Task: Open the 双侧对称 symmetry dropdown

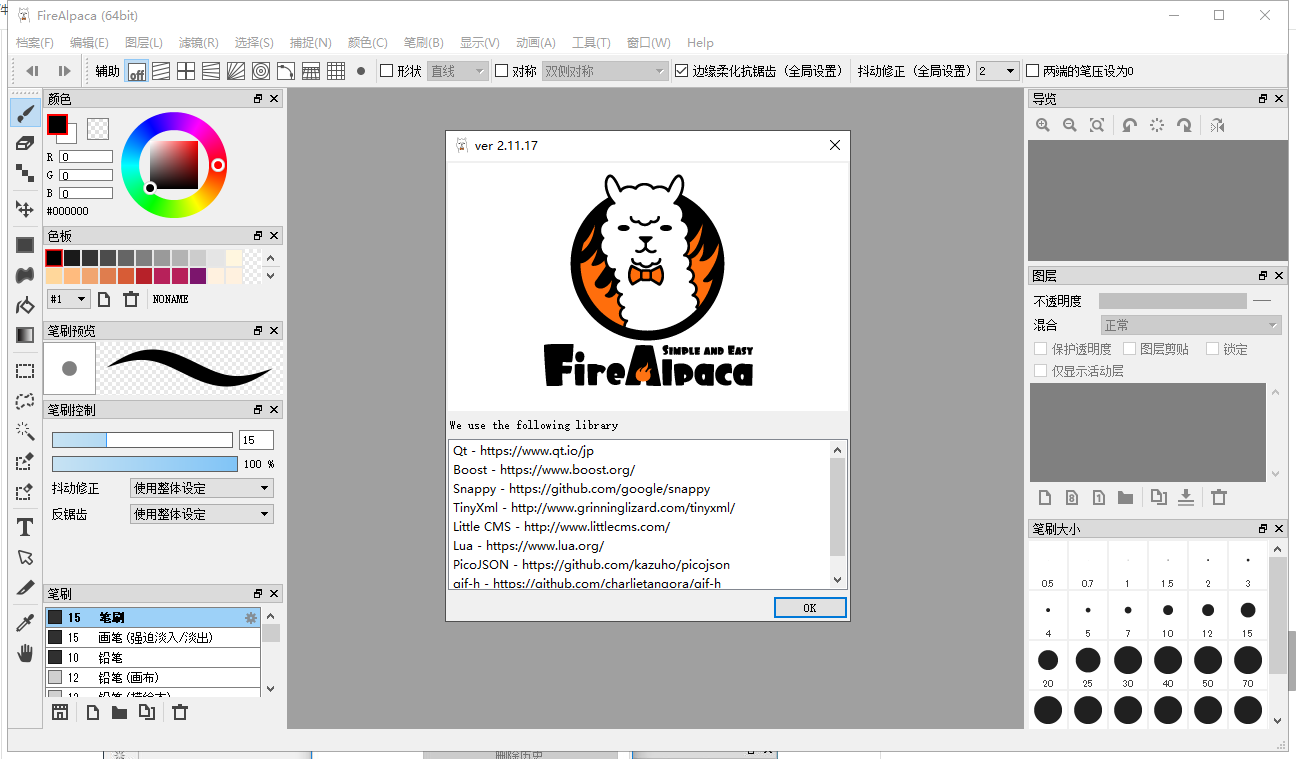Action: pos(605,71)
